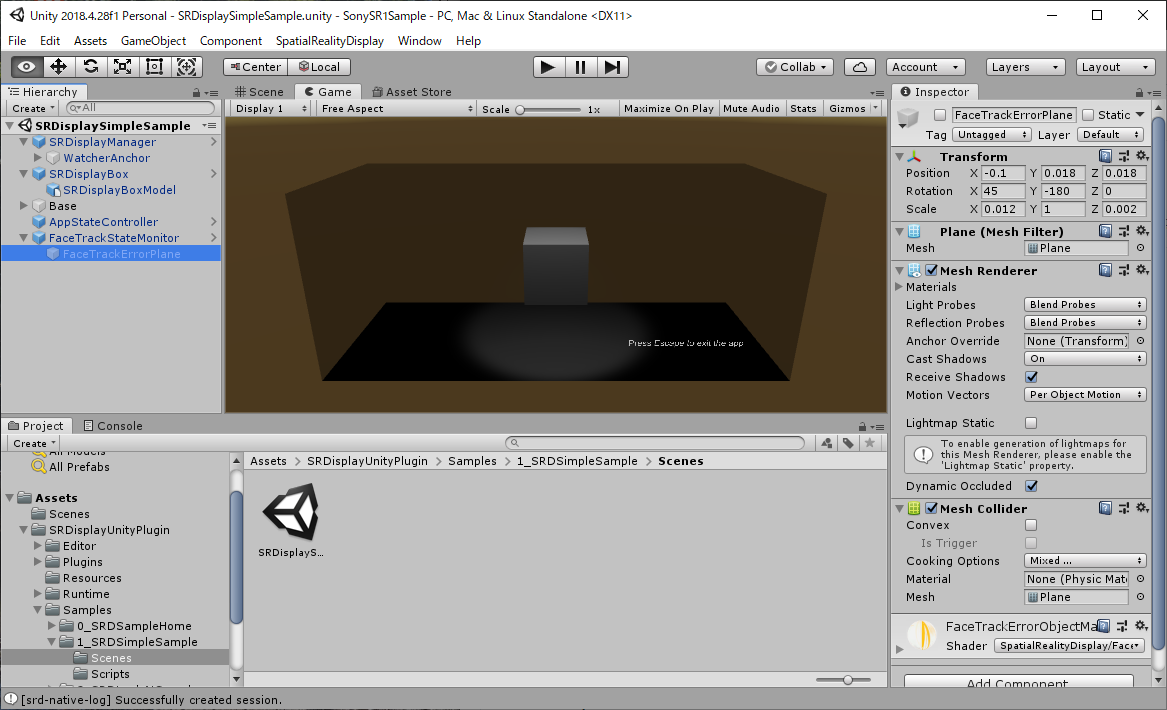Click the Stats button
The width and height of the screenshot is (1167, 710).
[803, 109]
